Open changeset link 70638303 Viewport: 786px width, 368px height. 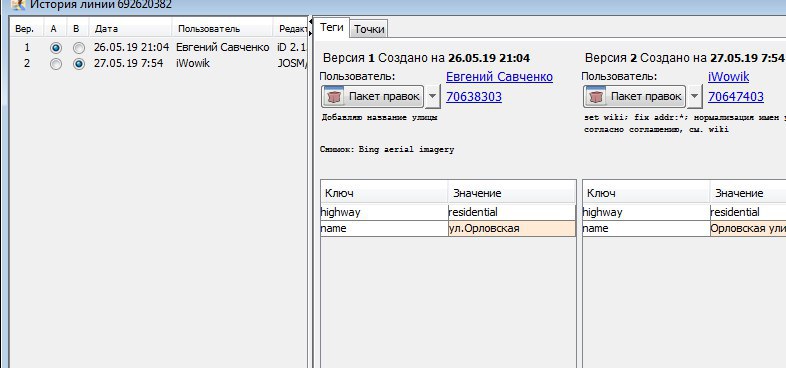(474, 96)
